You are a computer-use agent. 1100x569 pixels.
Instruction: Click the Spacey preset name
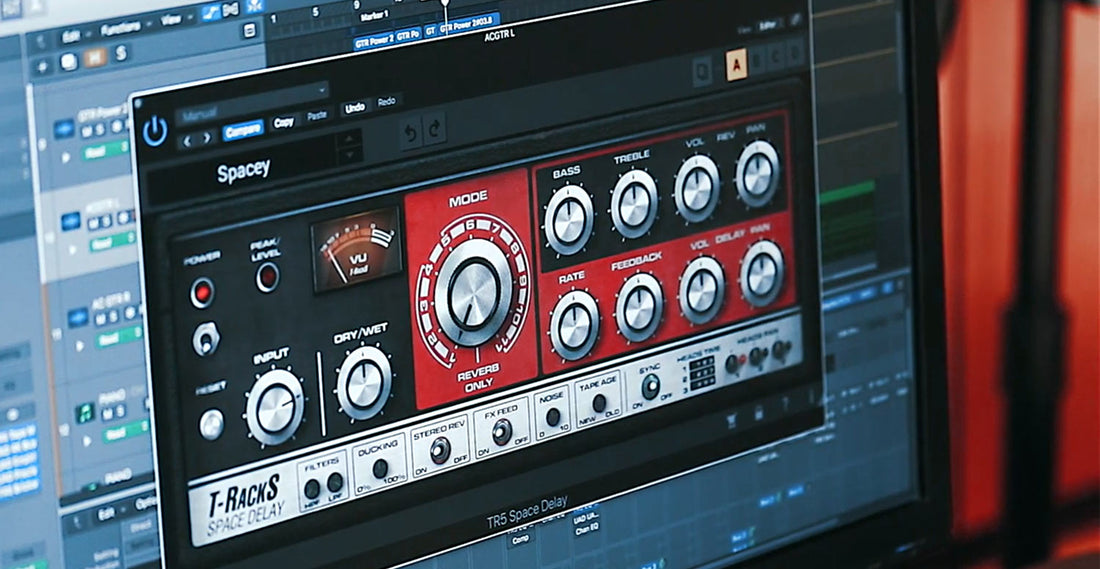click(x=243, y=170)
